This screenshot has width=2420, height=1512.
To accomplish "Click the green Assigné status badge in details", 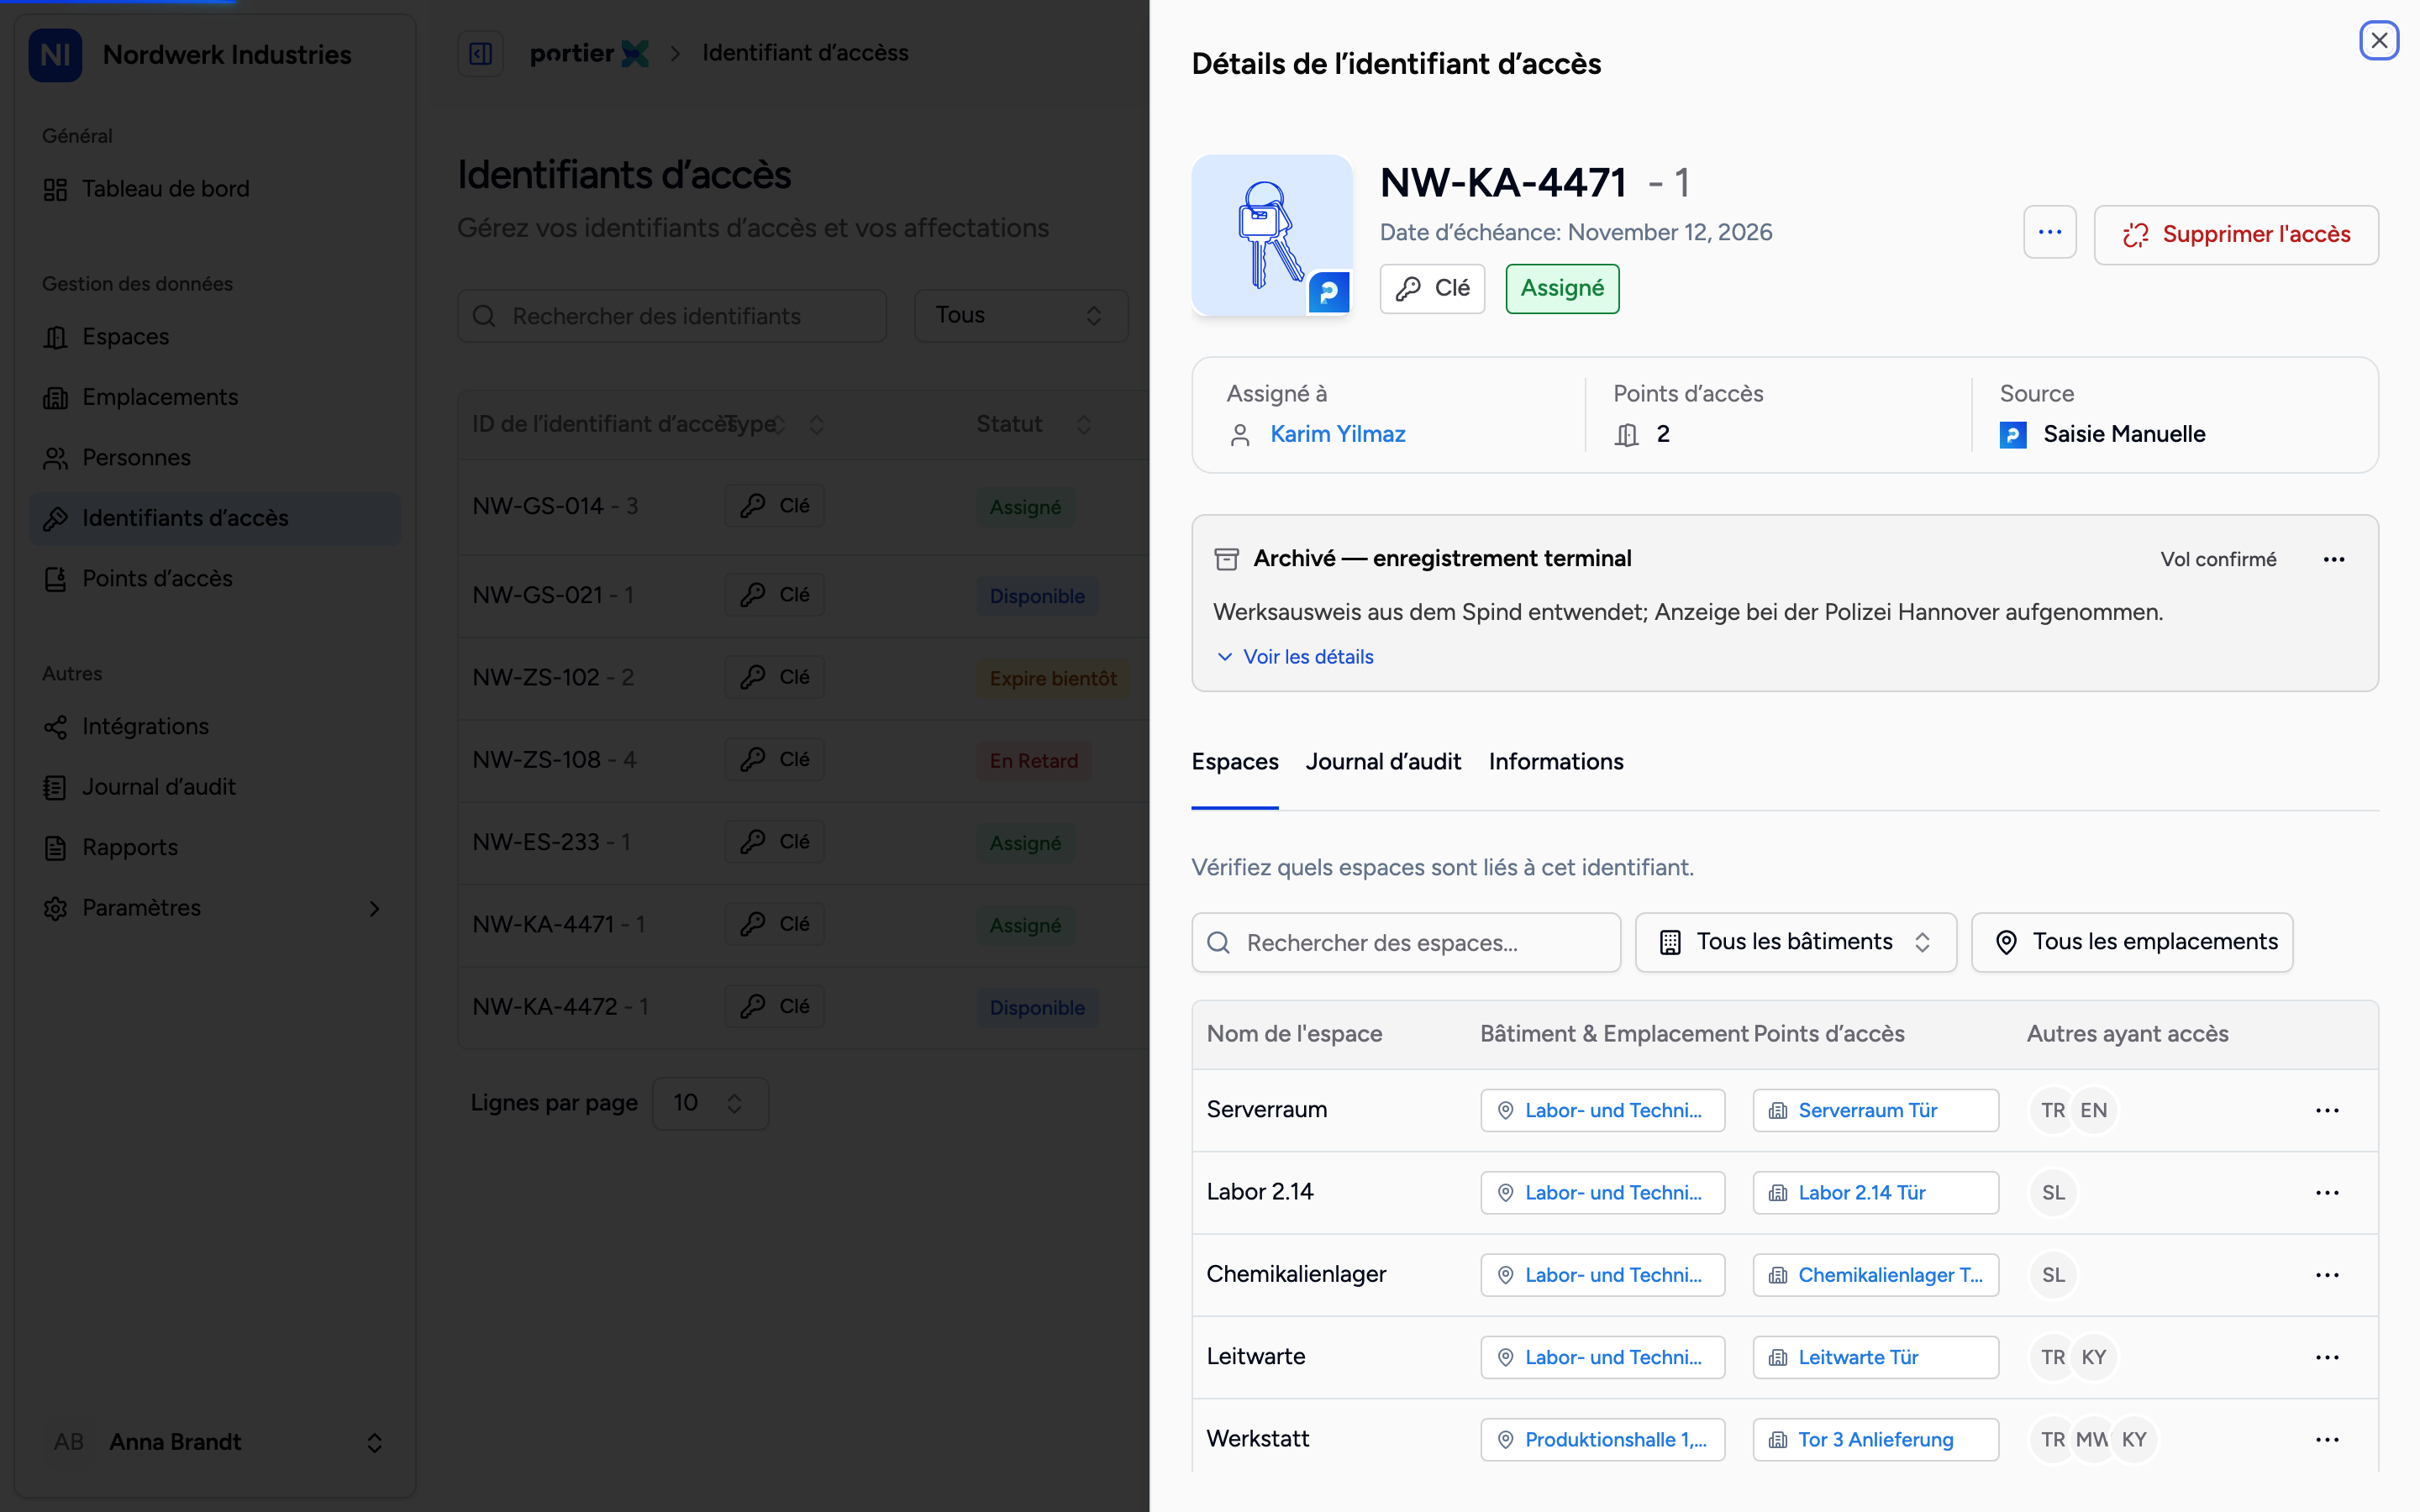I will [1562, 288].
